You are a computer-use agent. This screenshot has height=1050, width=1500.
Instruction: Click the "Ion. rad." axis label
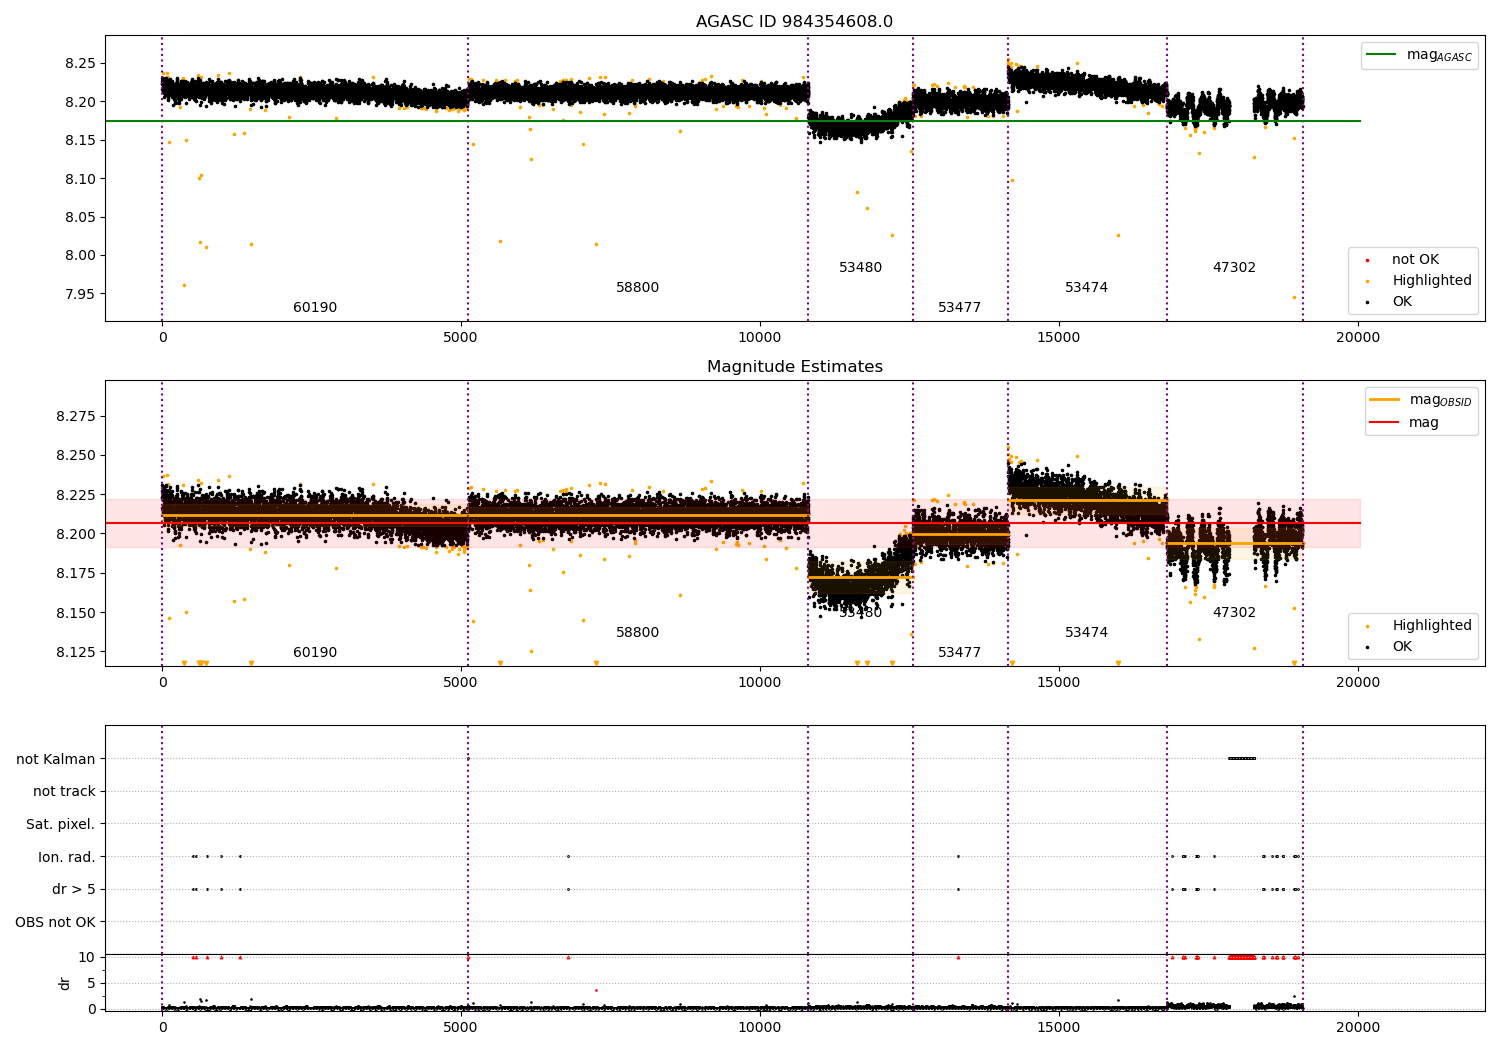coord(67,857)
